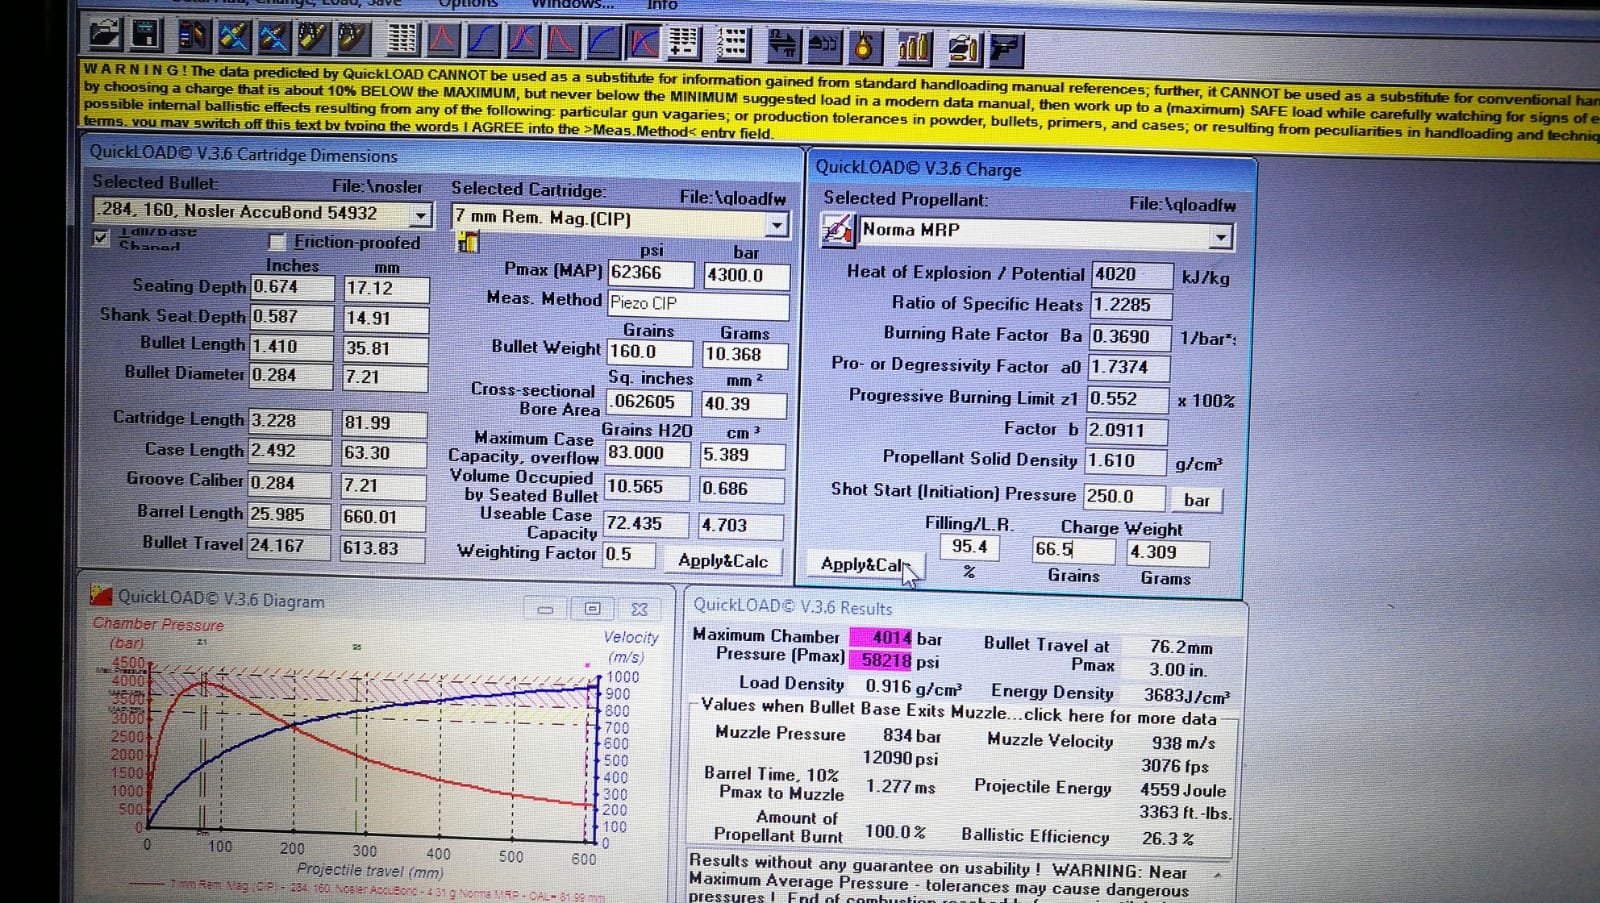
Task: Click the second binoculars cartridge search icon
Action: click(352, 38)
